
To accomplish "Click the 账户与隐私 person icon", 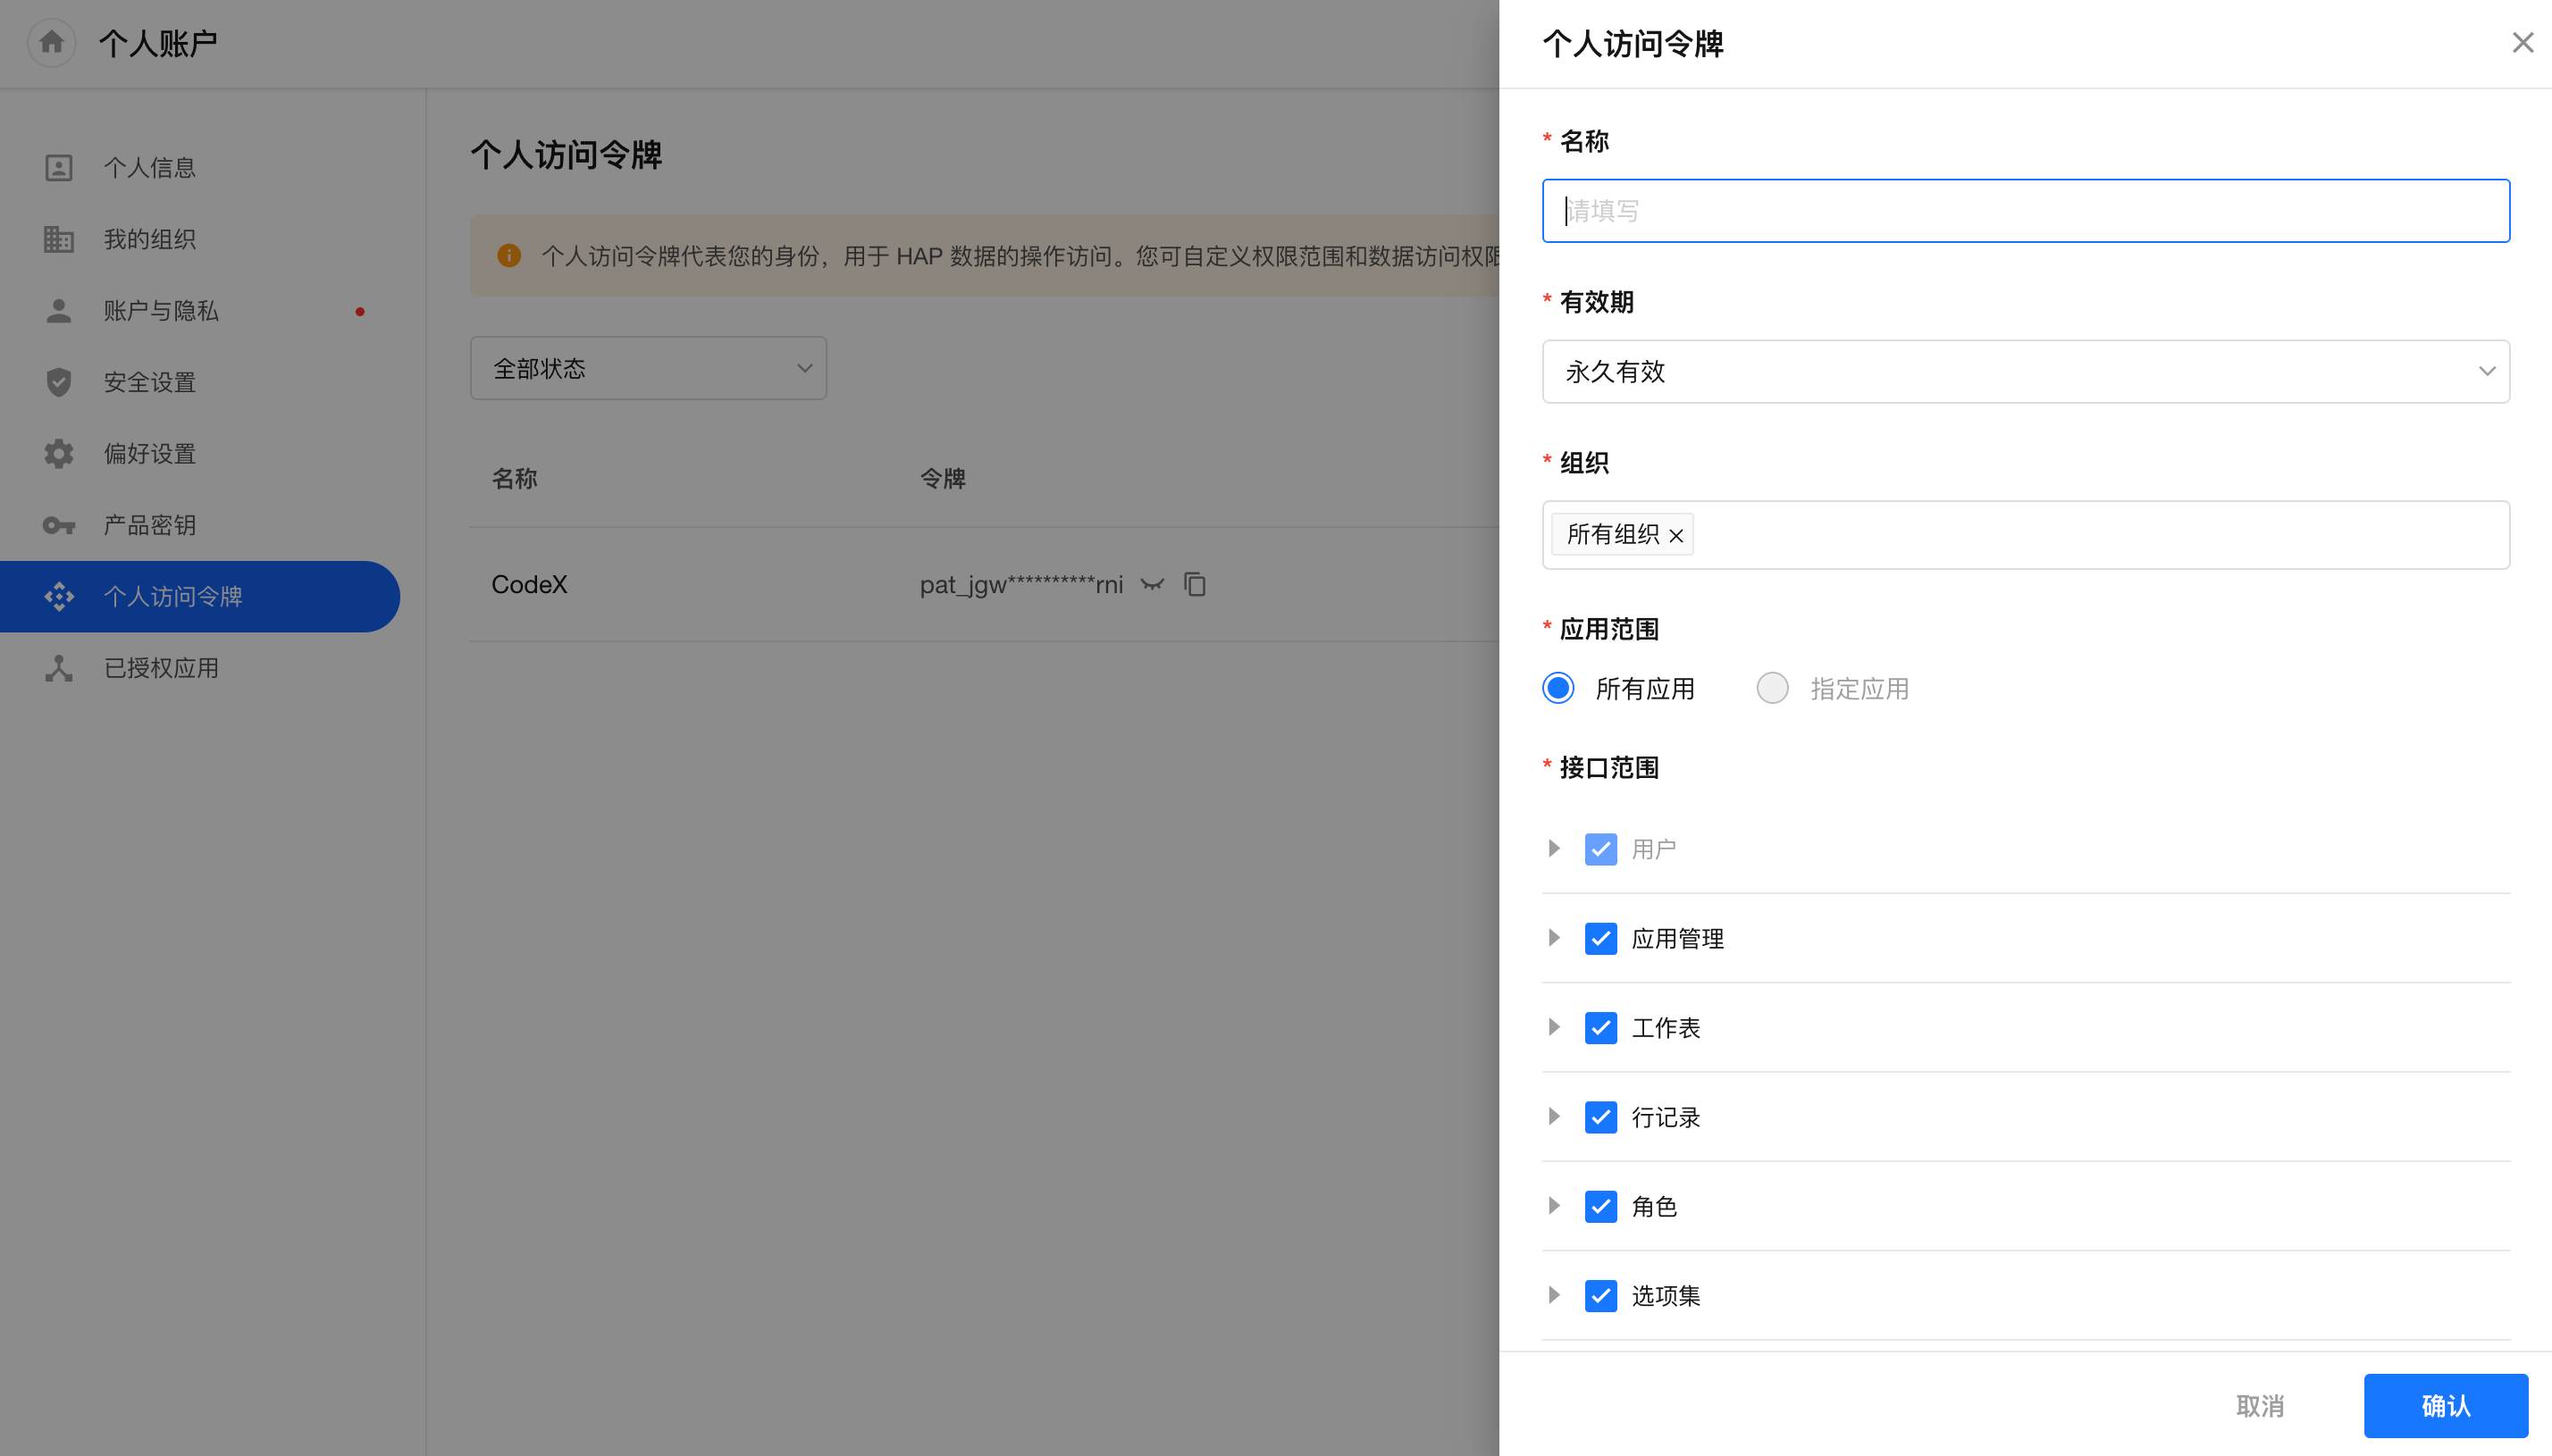I will point(59,311).
